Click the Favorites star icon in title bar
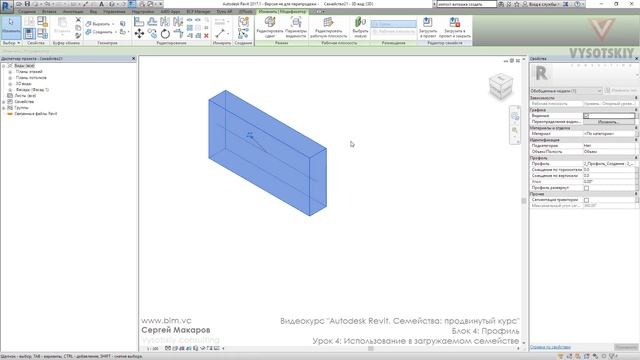Screen dimensions: 640x360 [517, 4]
